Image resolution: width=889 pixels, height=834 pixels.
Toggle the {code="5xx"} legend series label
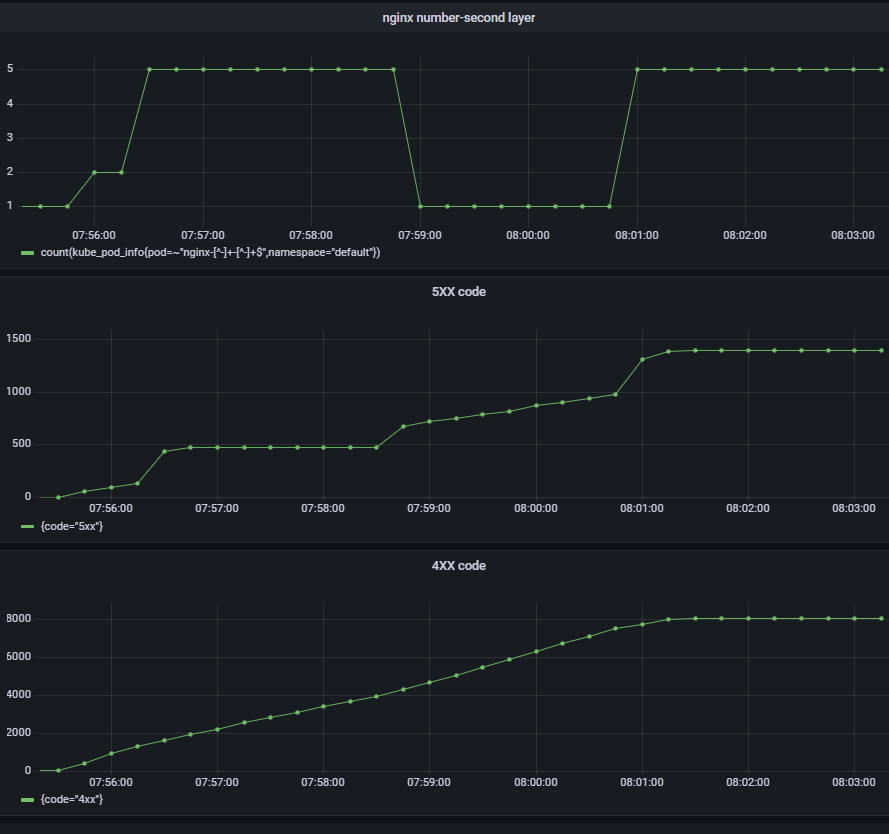(x=71, y=526)
